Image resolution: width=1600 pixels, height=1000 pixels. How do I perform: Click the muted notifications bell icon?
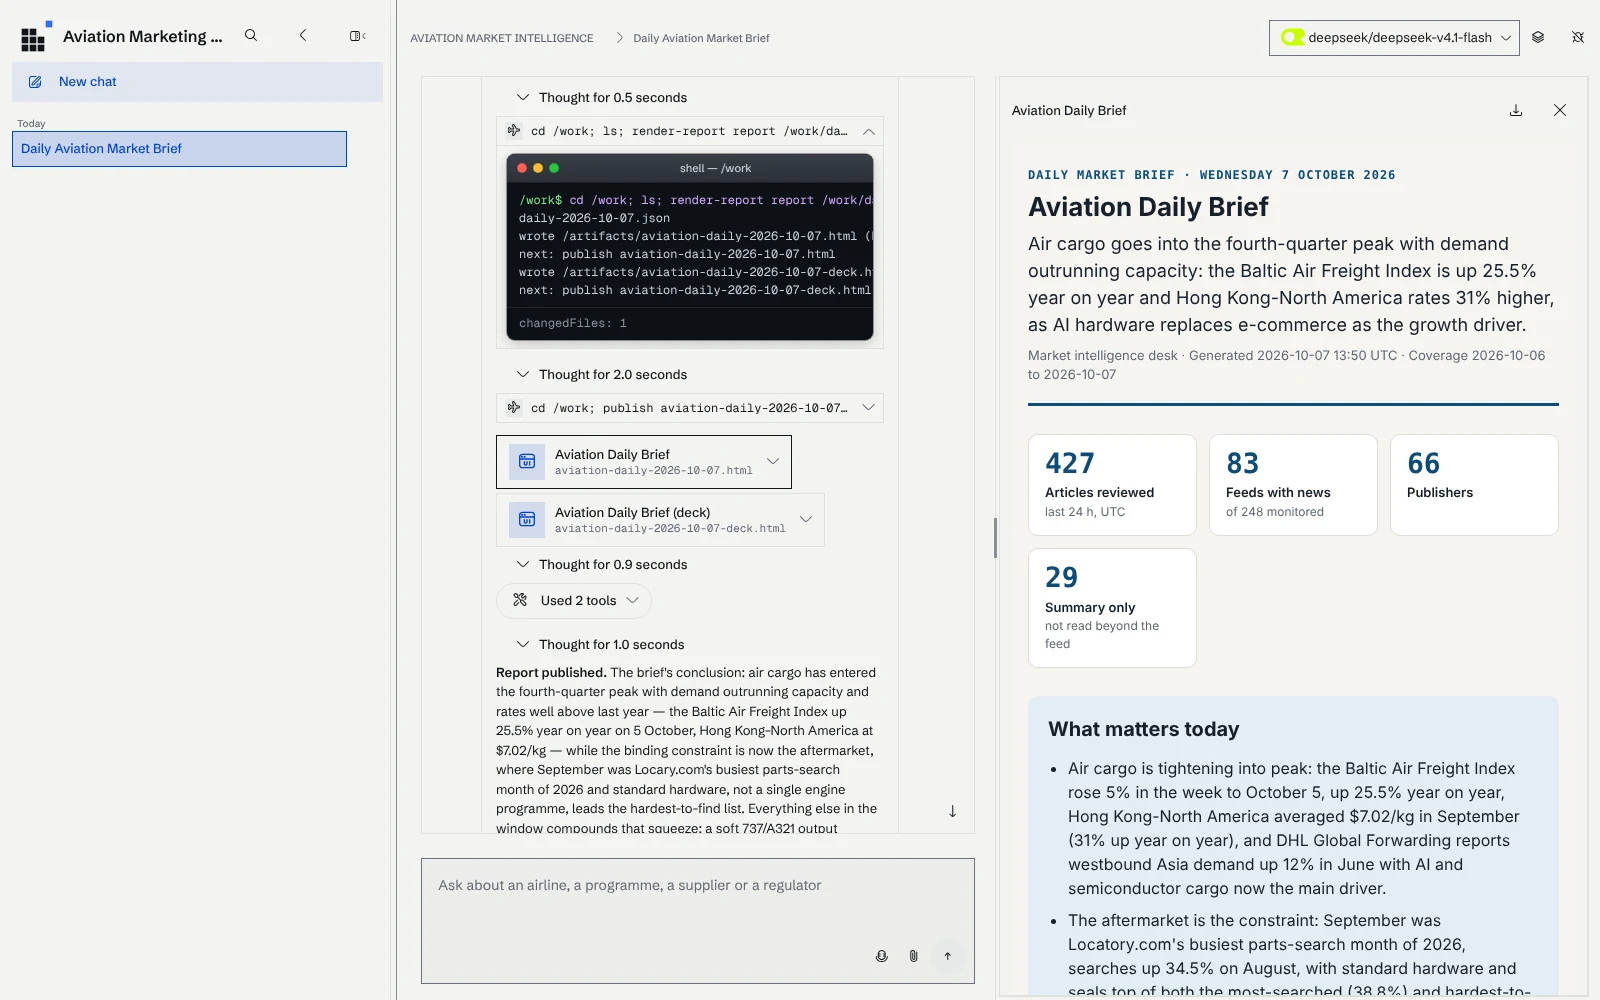[1578, 37]
